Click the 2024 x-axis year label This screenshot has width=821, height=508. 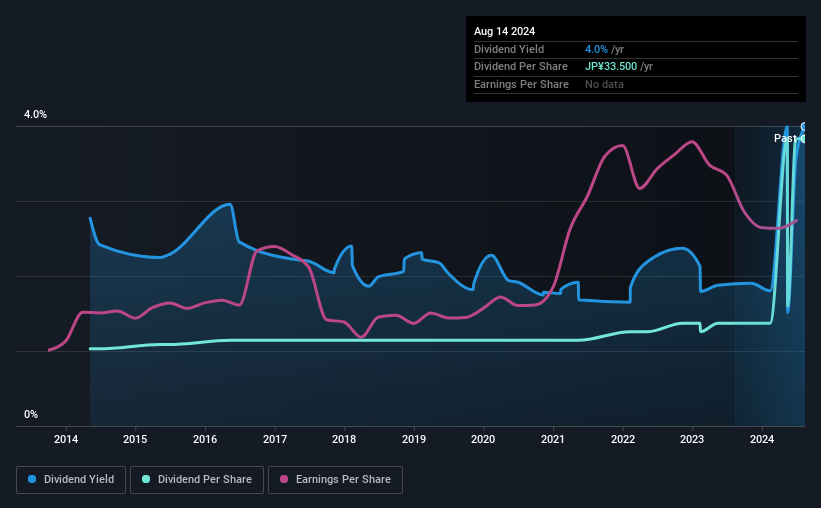point(762,439)
